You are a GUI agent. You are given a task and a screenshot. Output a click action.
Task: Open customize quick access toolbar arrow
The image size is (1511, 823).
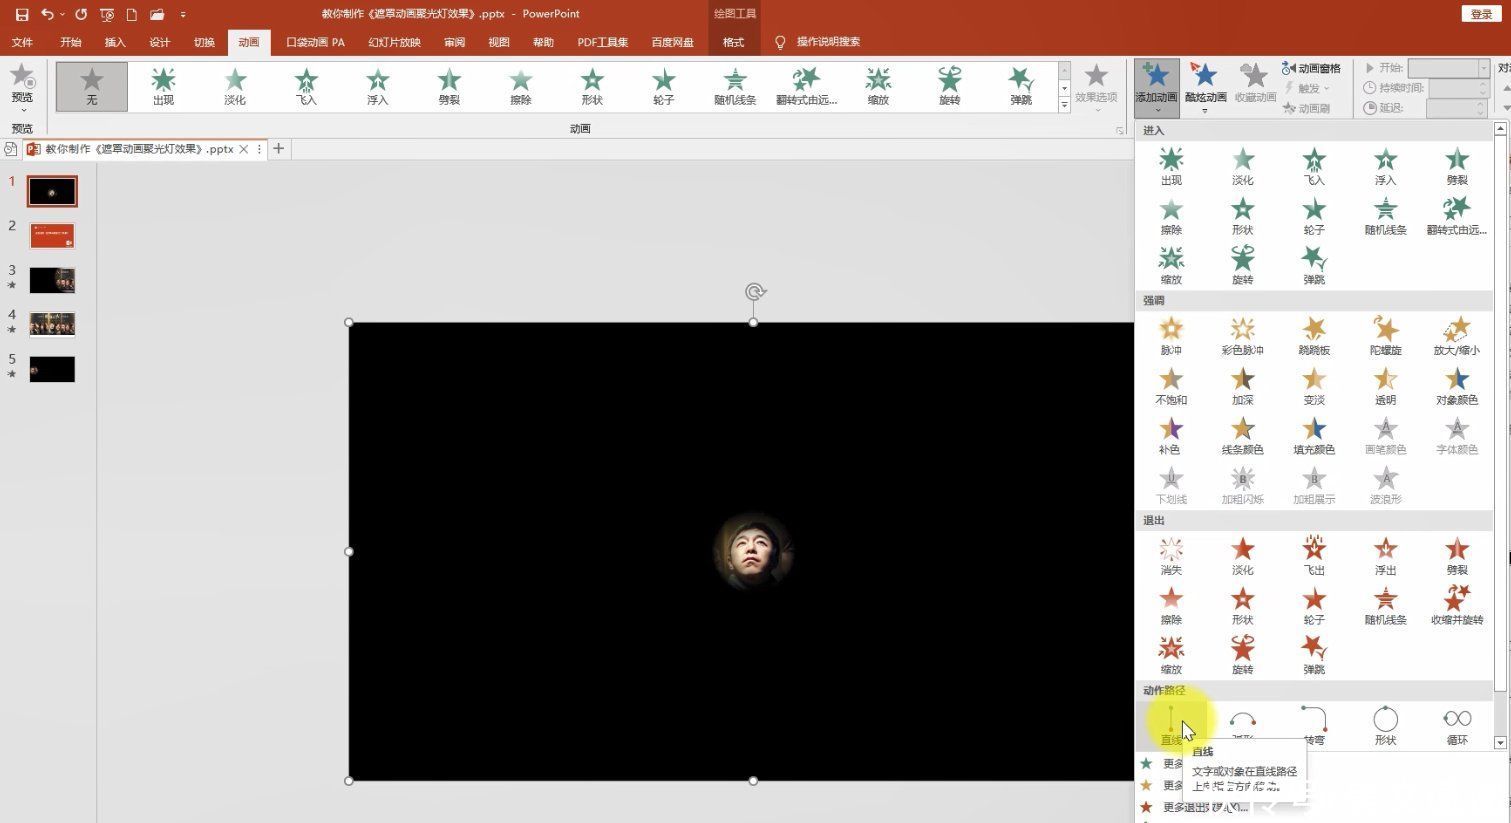click(182, 14)
